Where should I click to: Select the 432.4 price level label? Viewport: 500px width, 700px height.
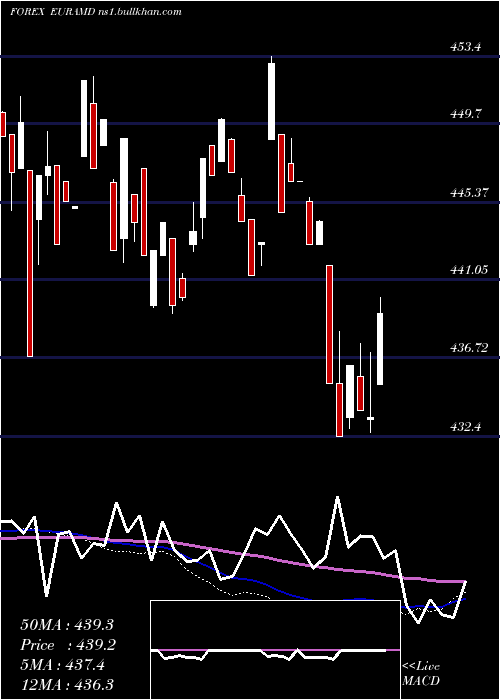[465, 427]
